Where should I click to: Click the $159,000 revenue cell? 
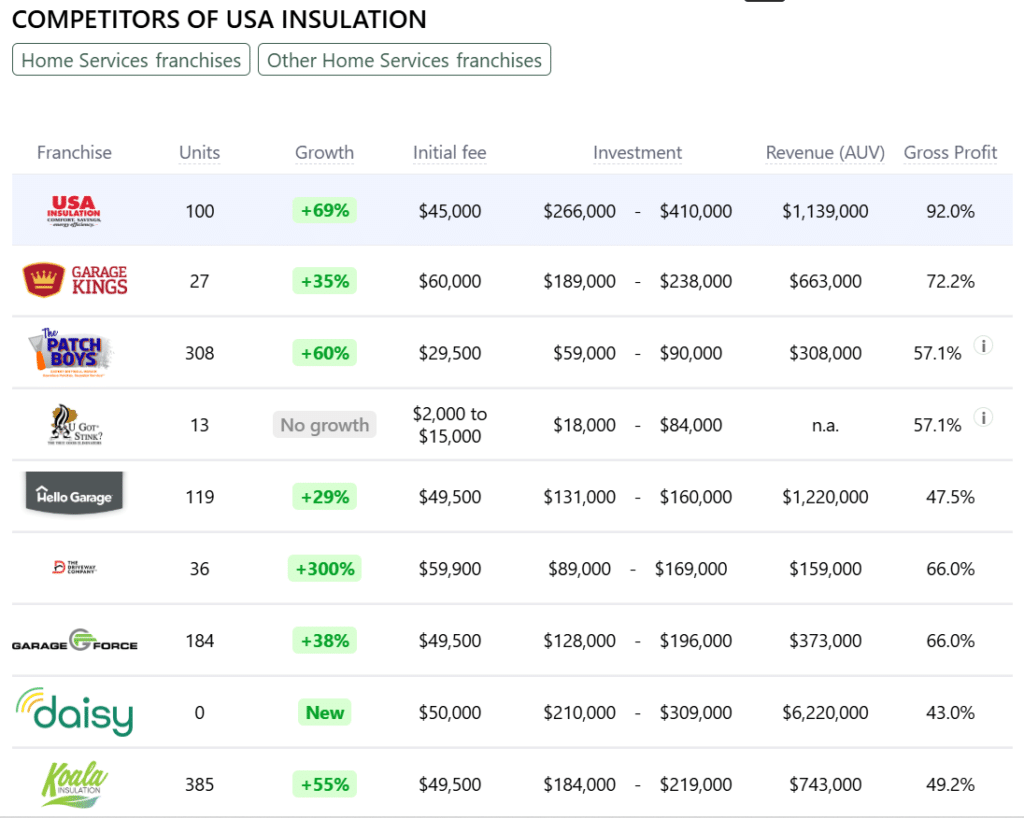(x=825, y=569)
